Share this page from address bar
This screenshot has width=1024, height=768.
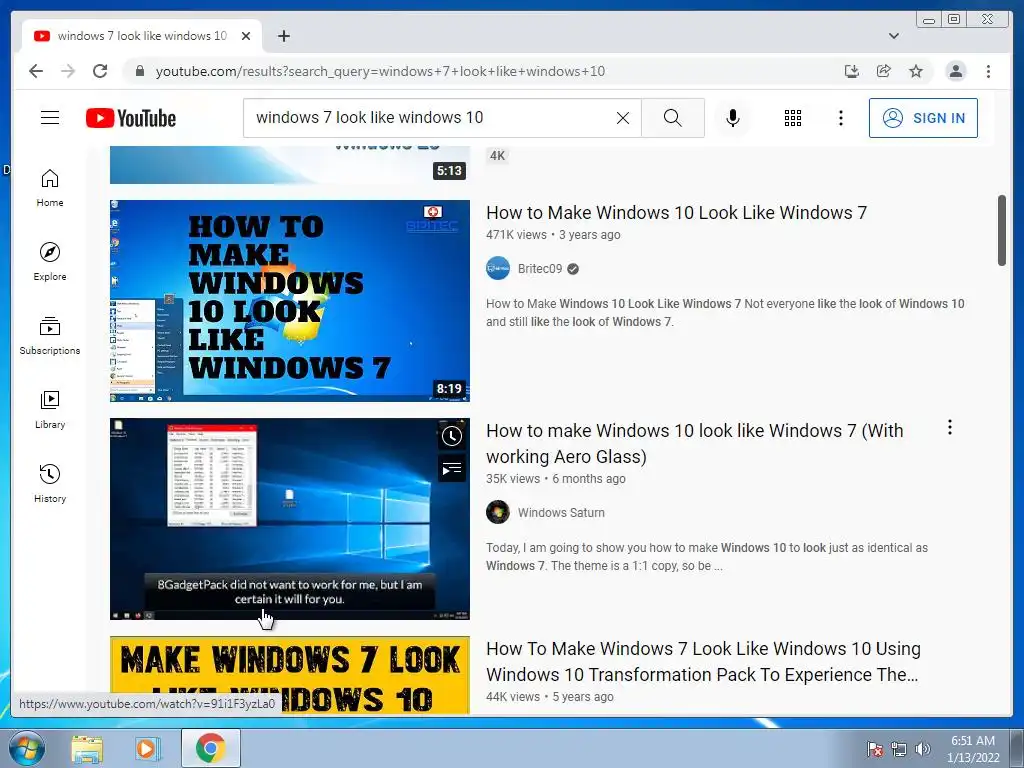click(x=884, y=71)
